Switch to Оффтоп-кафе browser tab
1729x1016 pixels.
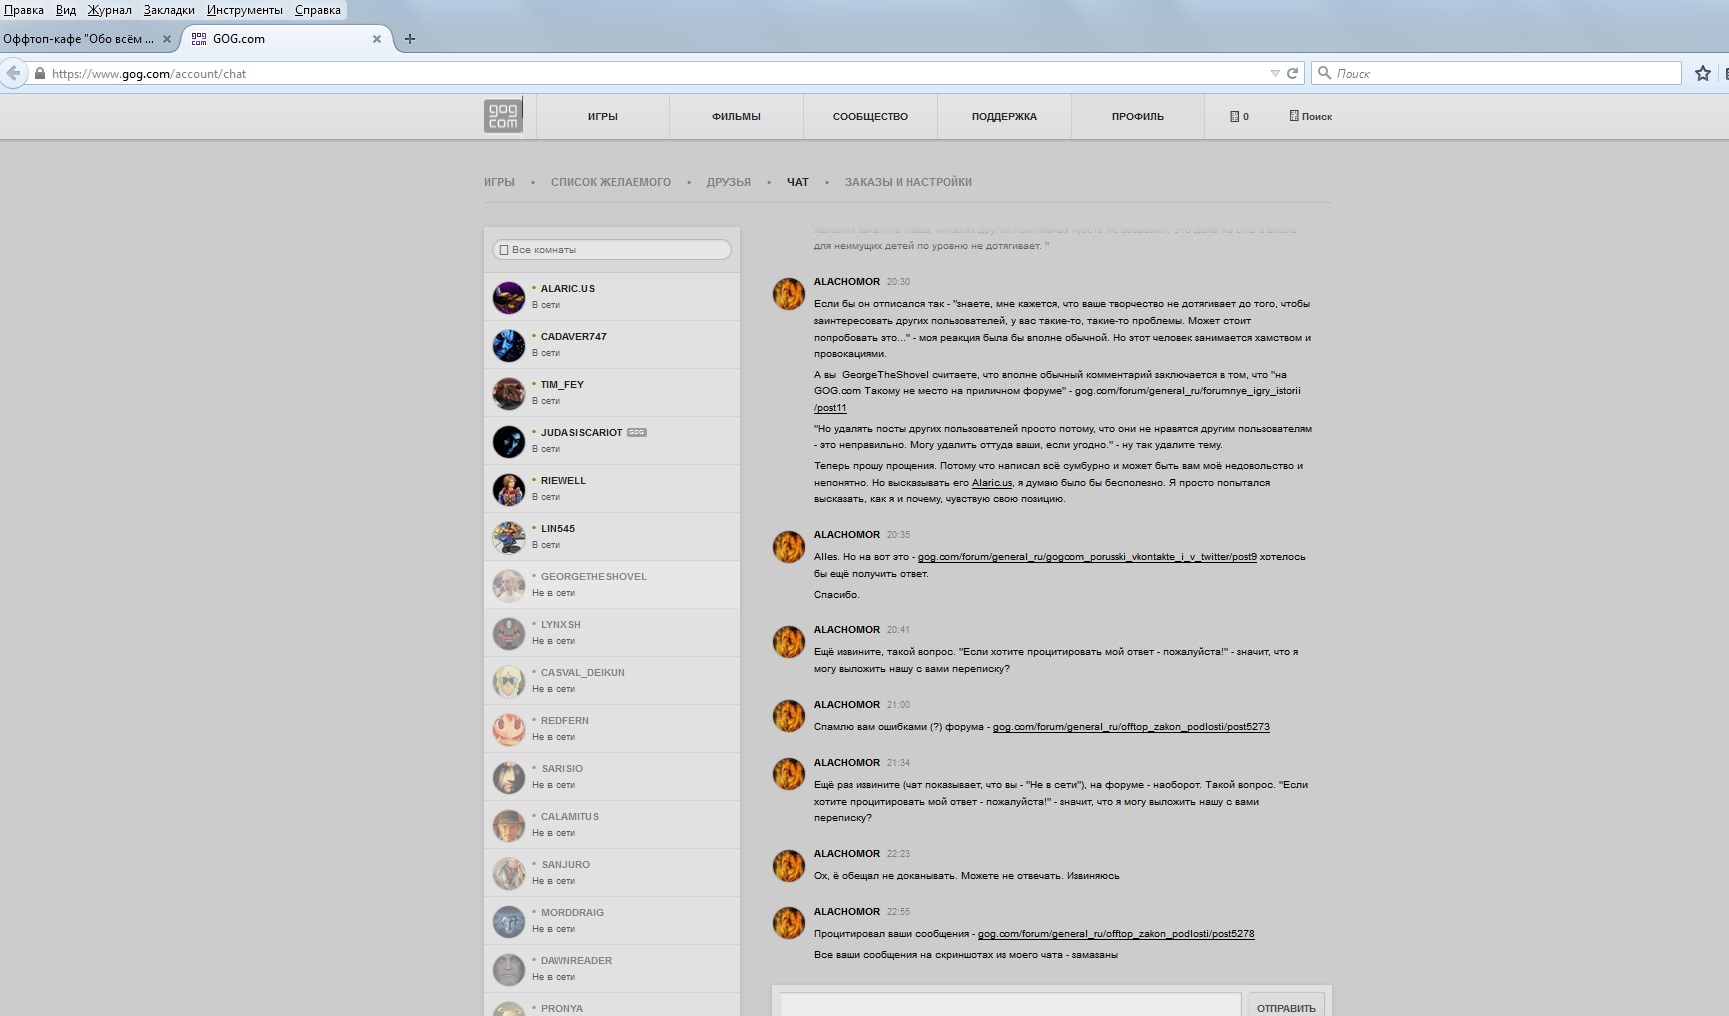tap(89, 39)
